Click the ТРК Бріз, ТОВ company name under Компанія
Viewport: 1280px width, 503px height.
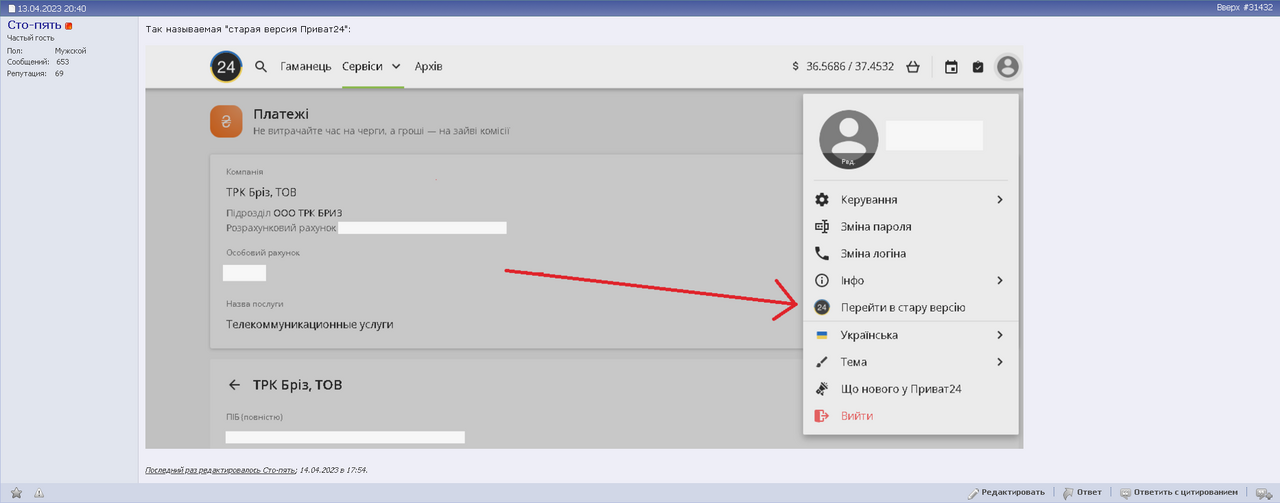[262, 192]
